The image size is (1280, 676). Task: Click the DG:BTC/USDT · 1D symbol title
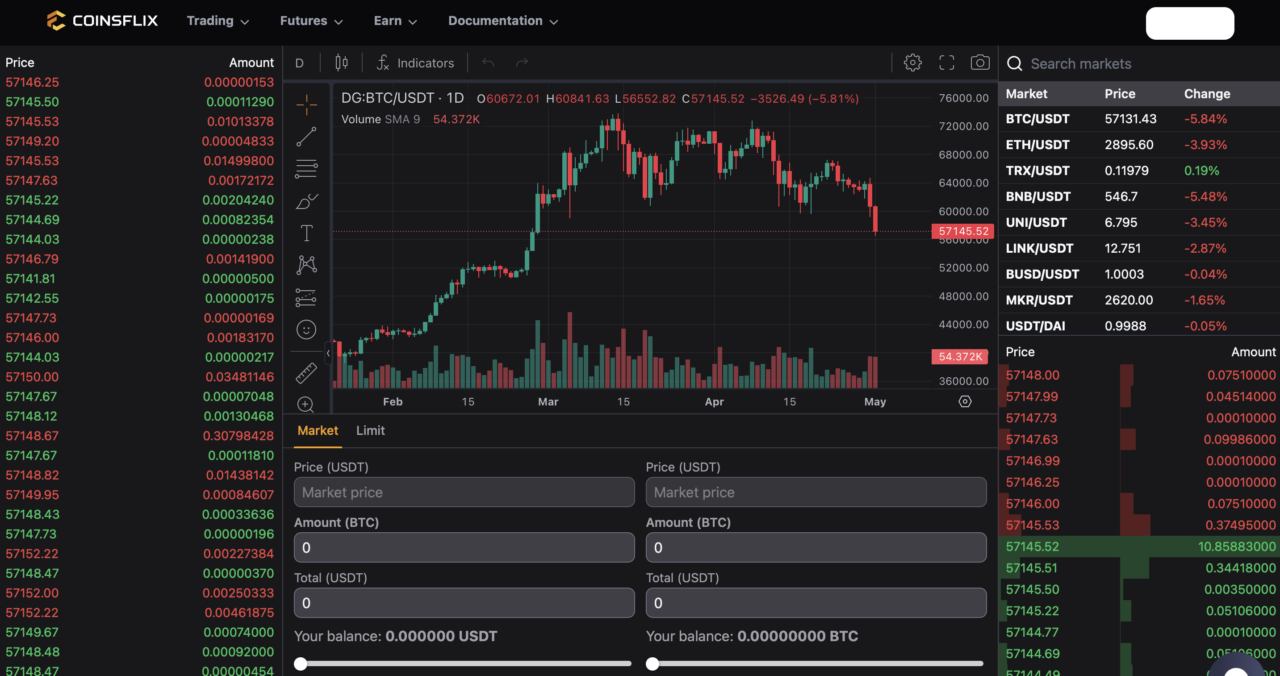click(x=403, y=98)
